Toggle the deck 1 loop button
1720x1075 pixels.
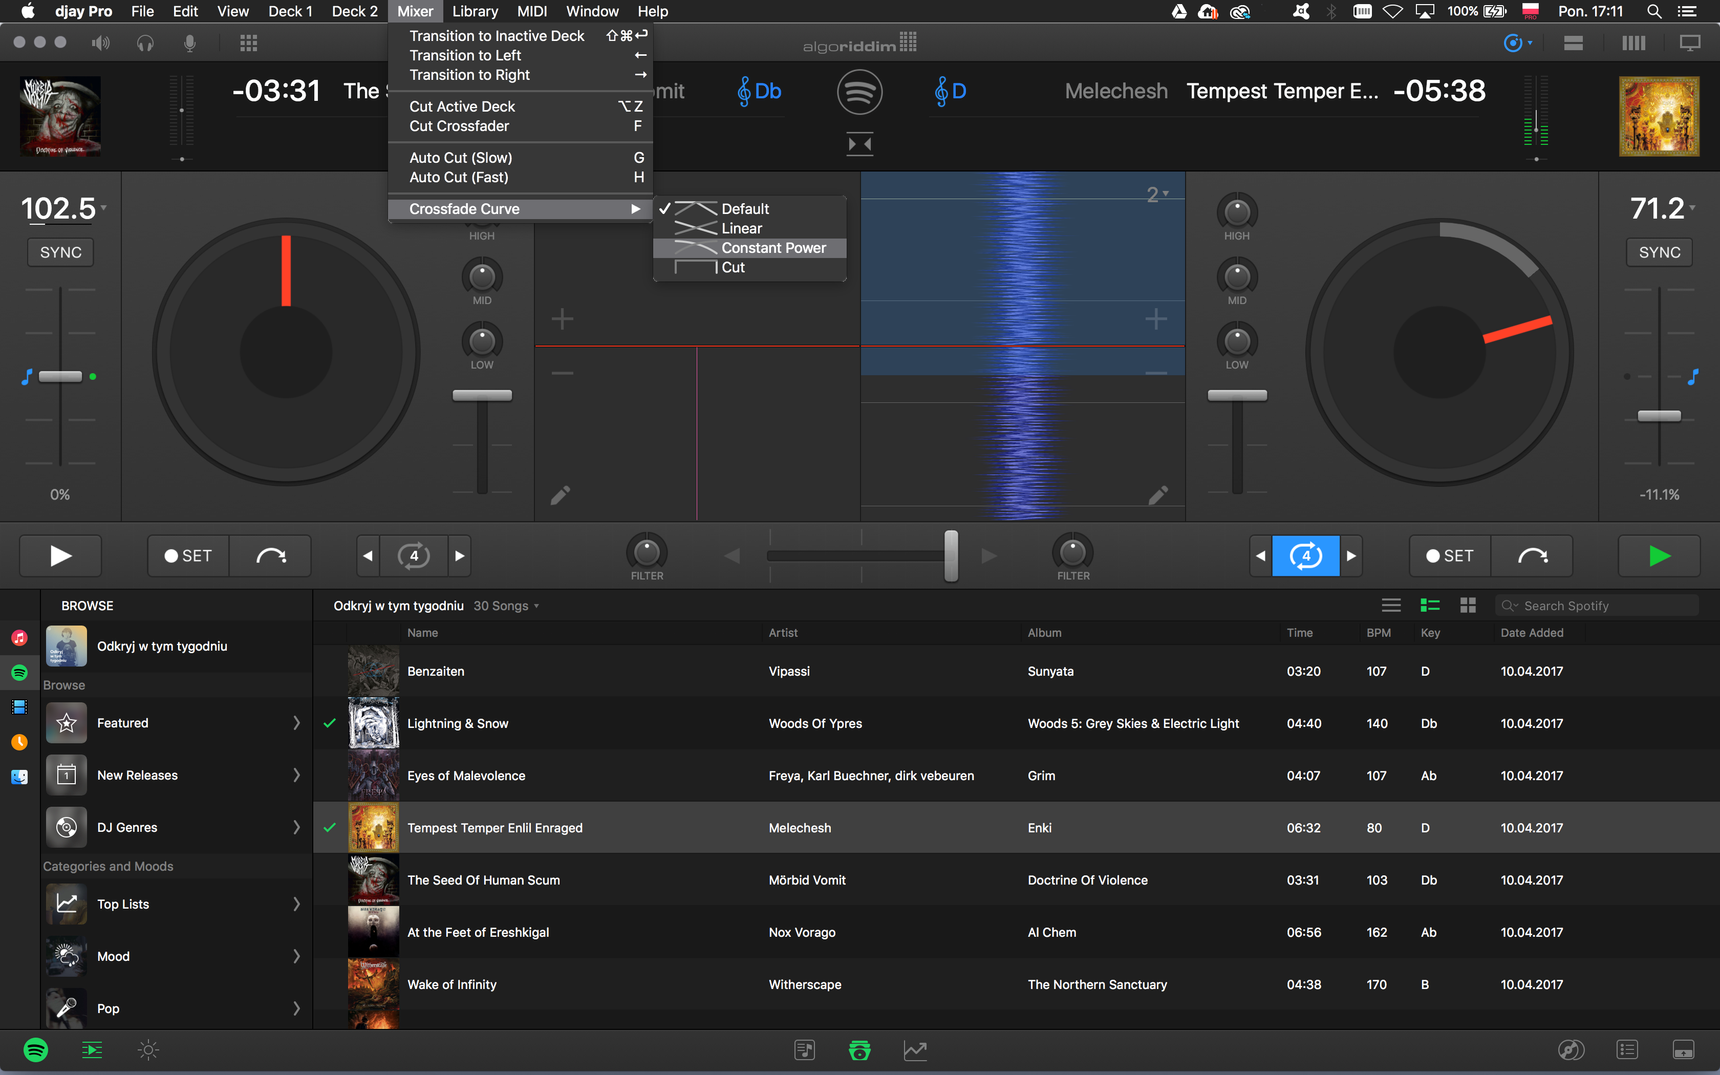(x=414, y=556)
